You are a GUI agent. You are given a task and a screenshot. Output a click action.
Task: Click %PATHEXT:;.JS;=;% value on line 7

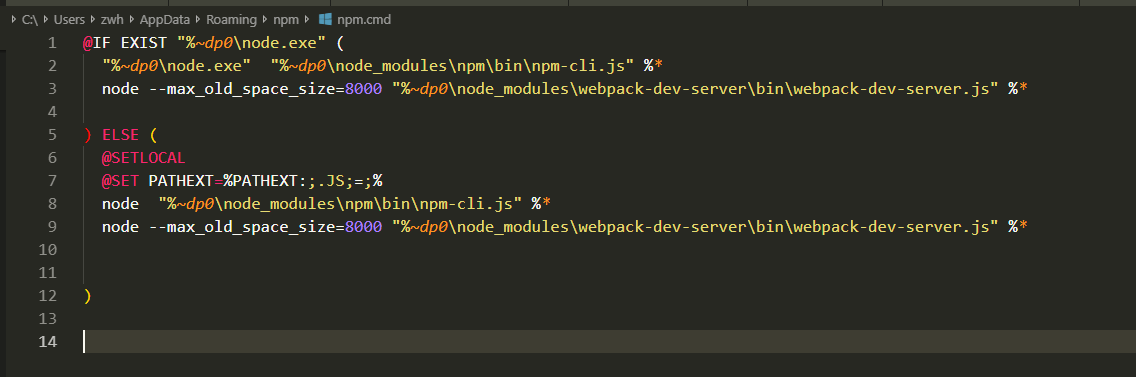[x=303, y=181]
